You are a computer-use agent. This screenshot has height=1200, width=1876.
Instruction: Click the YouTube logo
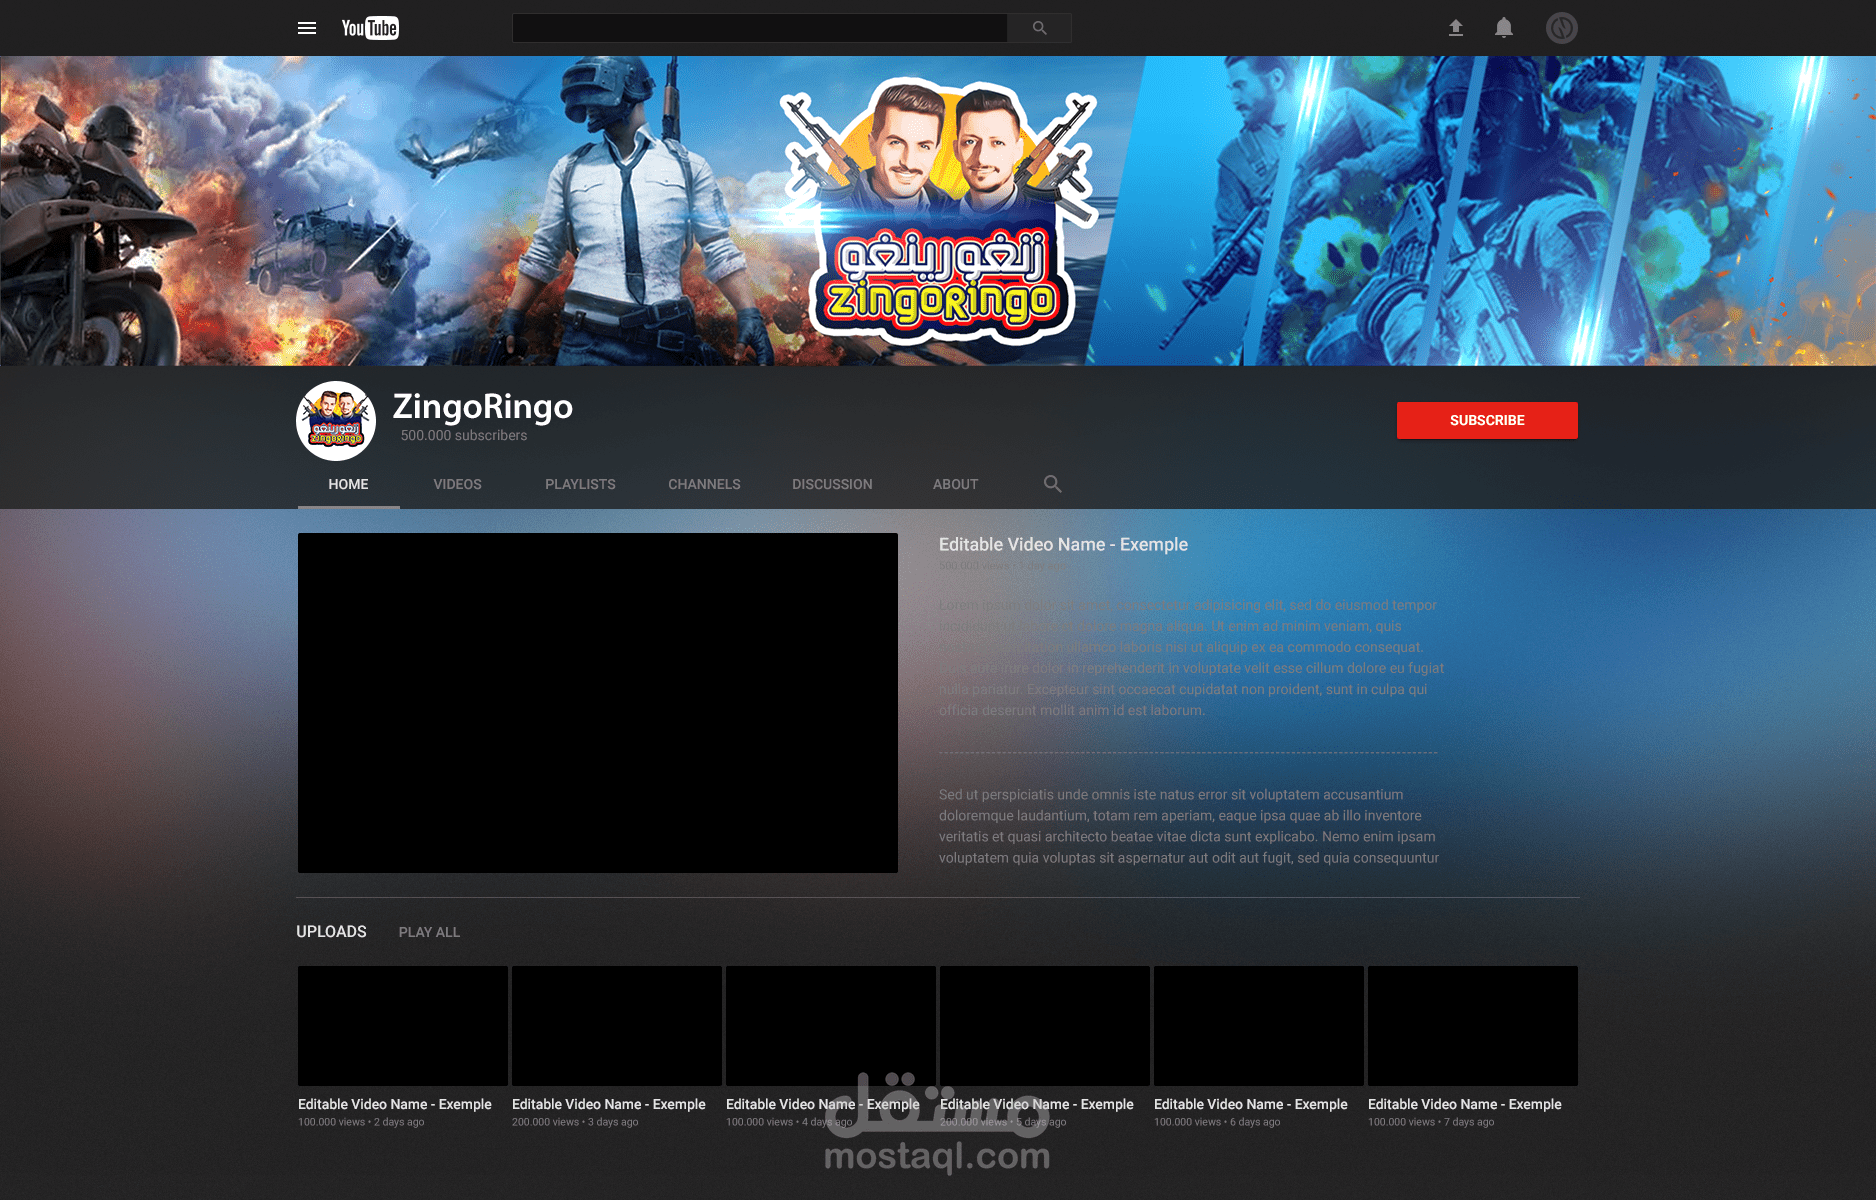coord(370,28)
